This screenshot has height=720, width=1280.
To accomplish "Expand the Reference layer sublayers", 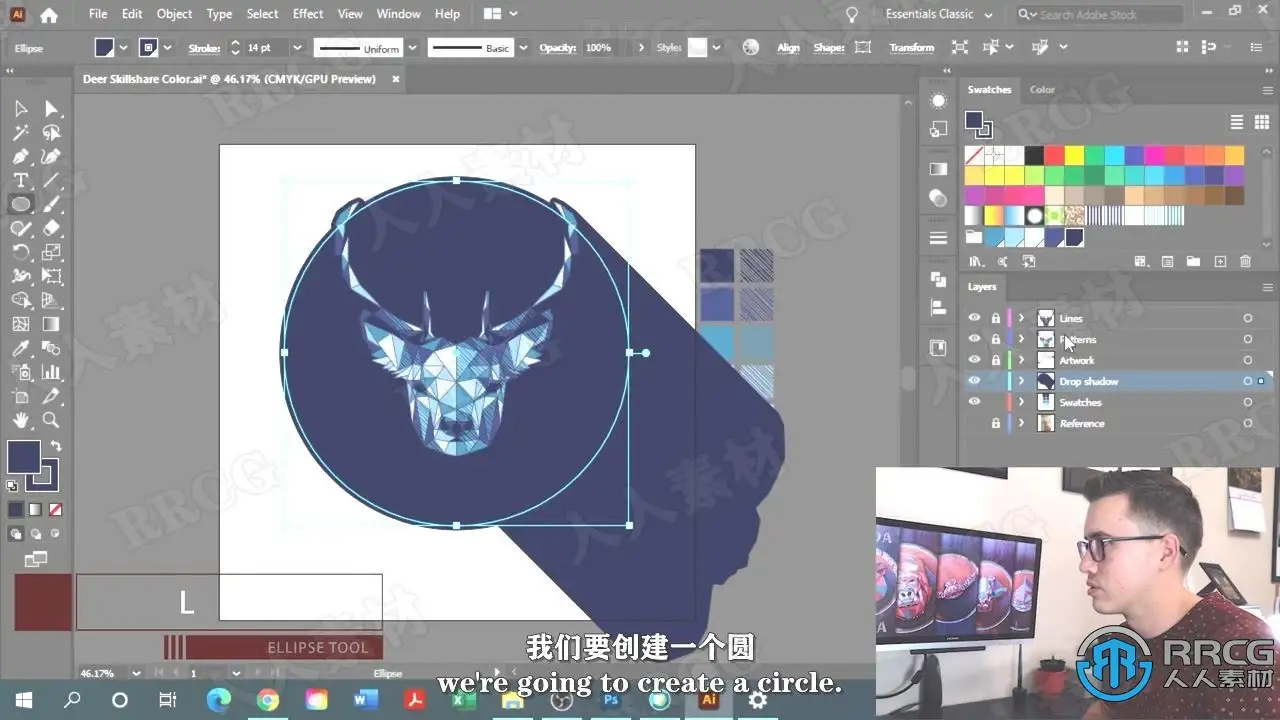I will coord(1021,423).
